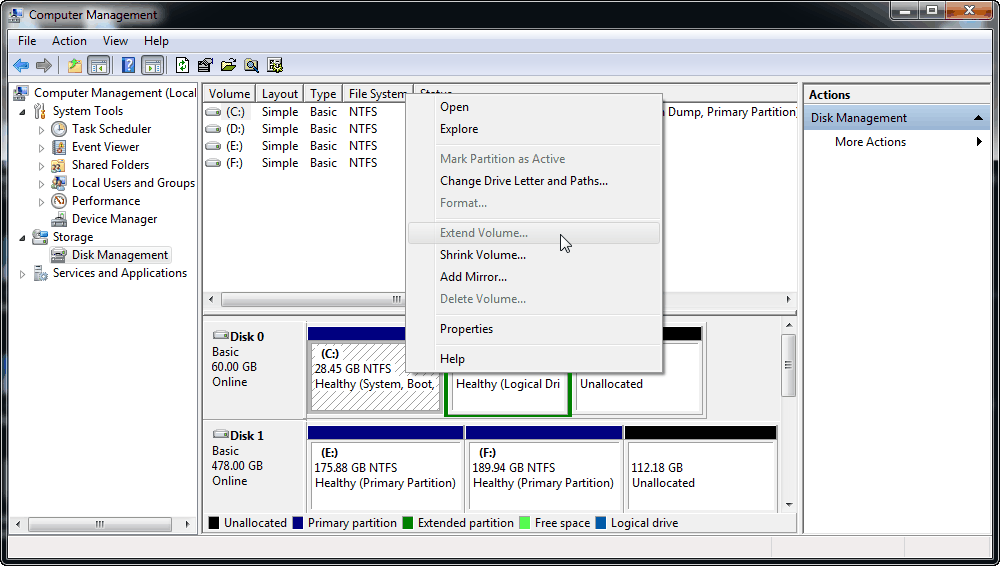Click the Disk 0 label box
Viewport: 1000px width, 566px height.
[255, 369]
